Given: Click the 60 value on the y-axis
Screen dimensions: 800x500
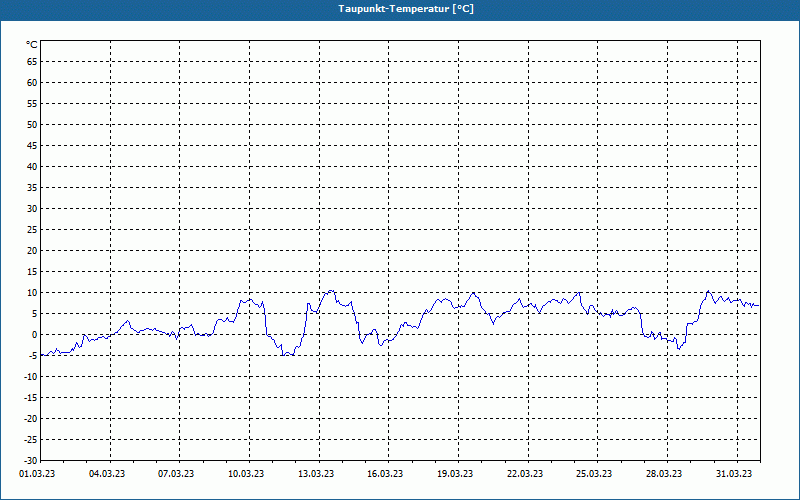Looking at the screenshot, I should pyautogui.click(x=32, y=83).
